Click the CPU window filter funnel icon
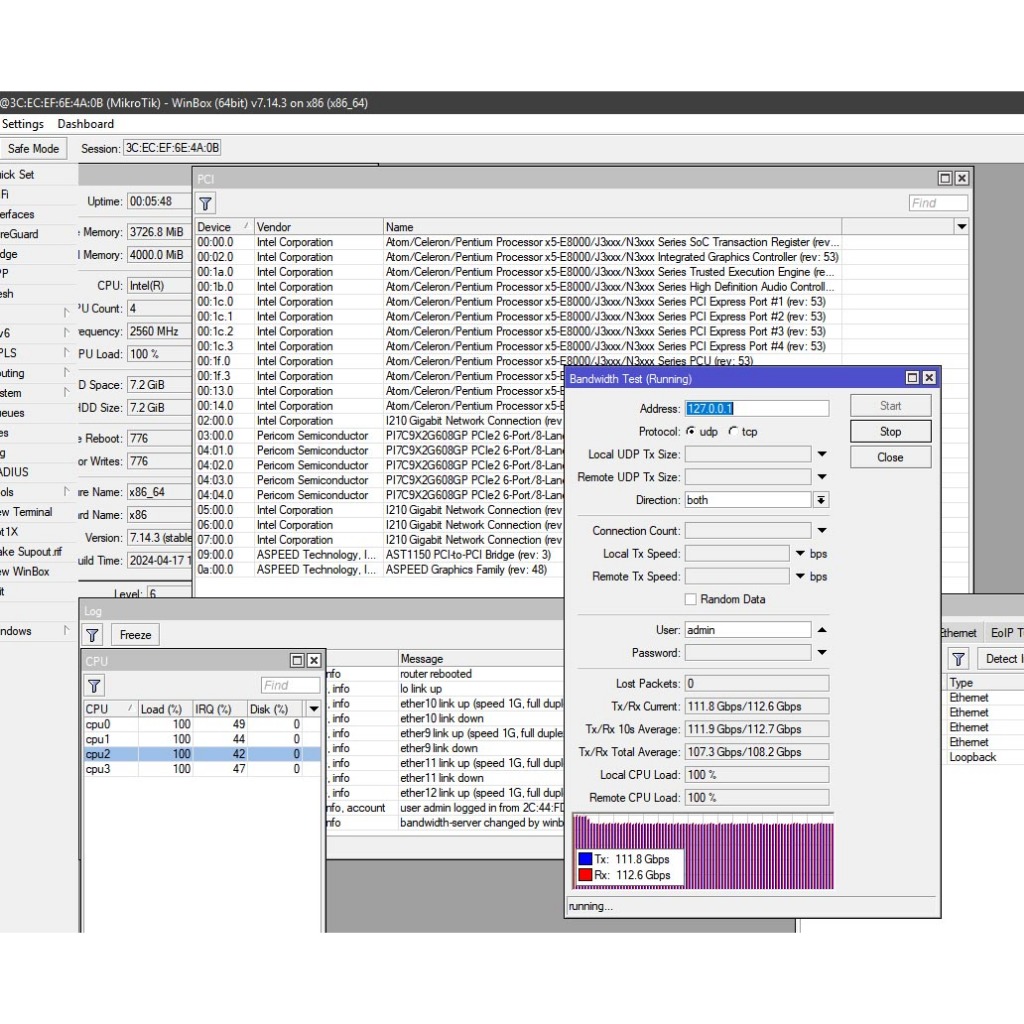 [94, 685]
